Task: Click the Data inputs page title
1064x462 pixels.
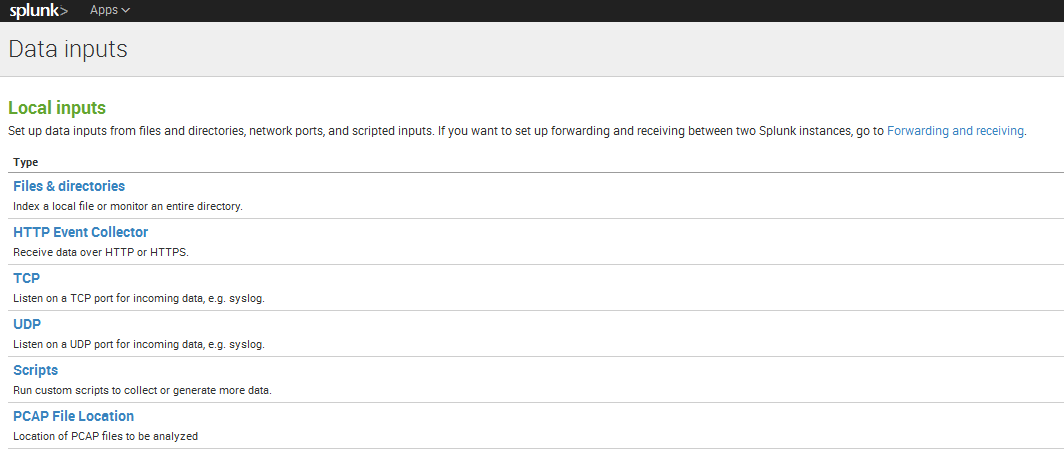Action: click(x=68, y=49)
